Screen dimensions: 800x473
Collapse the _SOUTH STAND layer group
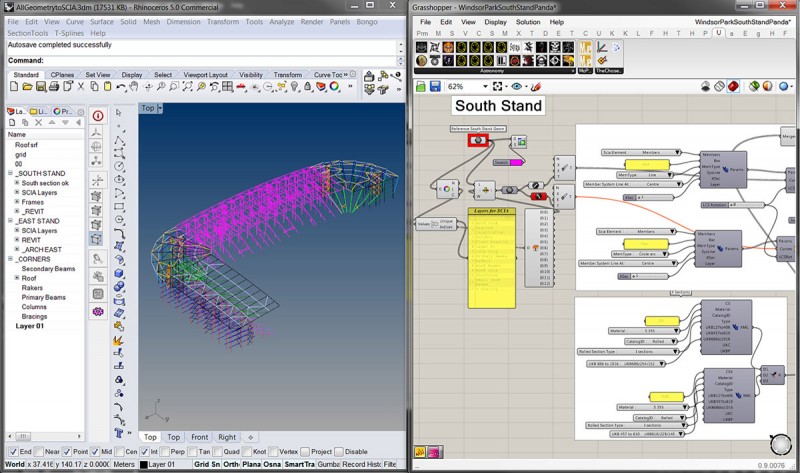[9, 174]
